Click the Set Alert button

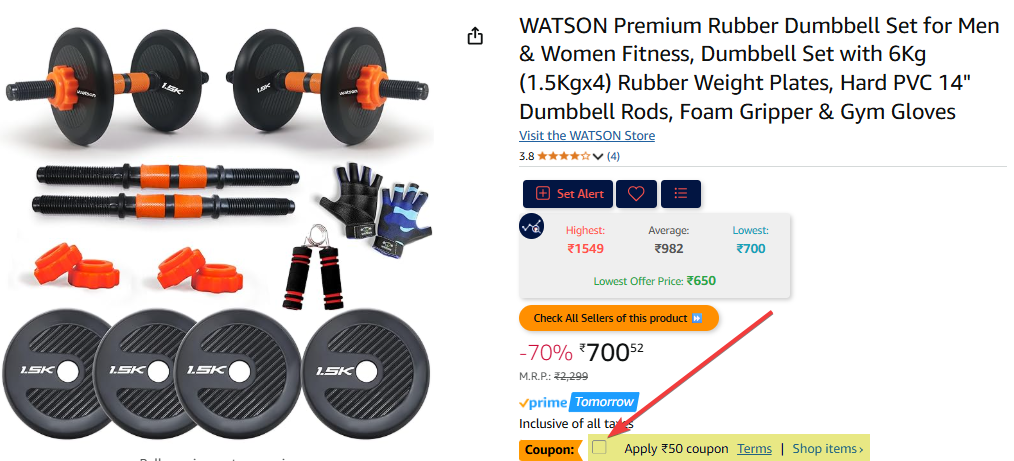(568, 194)
